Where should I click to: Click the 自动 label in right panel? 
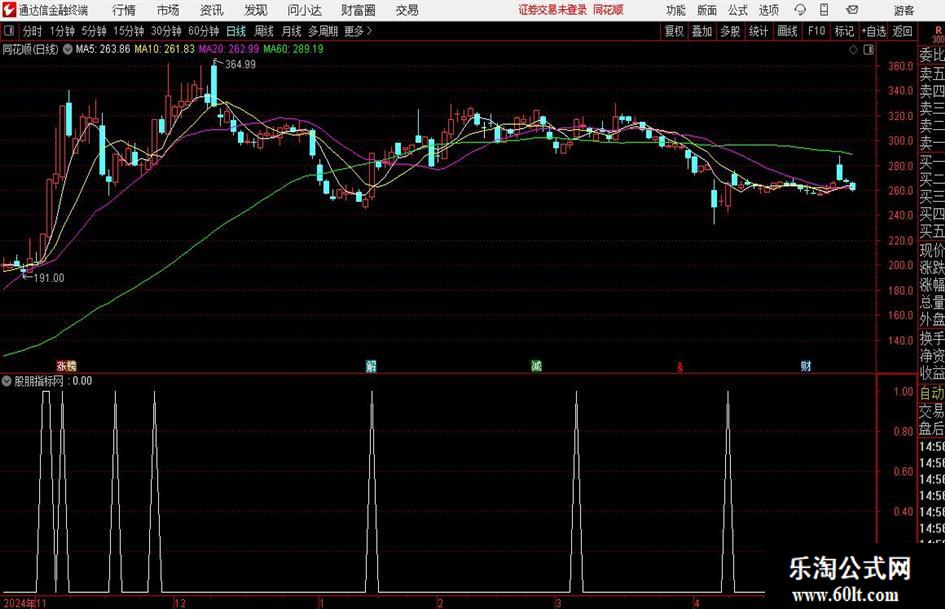tap(932, 393)
